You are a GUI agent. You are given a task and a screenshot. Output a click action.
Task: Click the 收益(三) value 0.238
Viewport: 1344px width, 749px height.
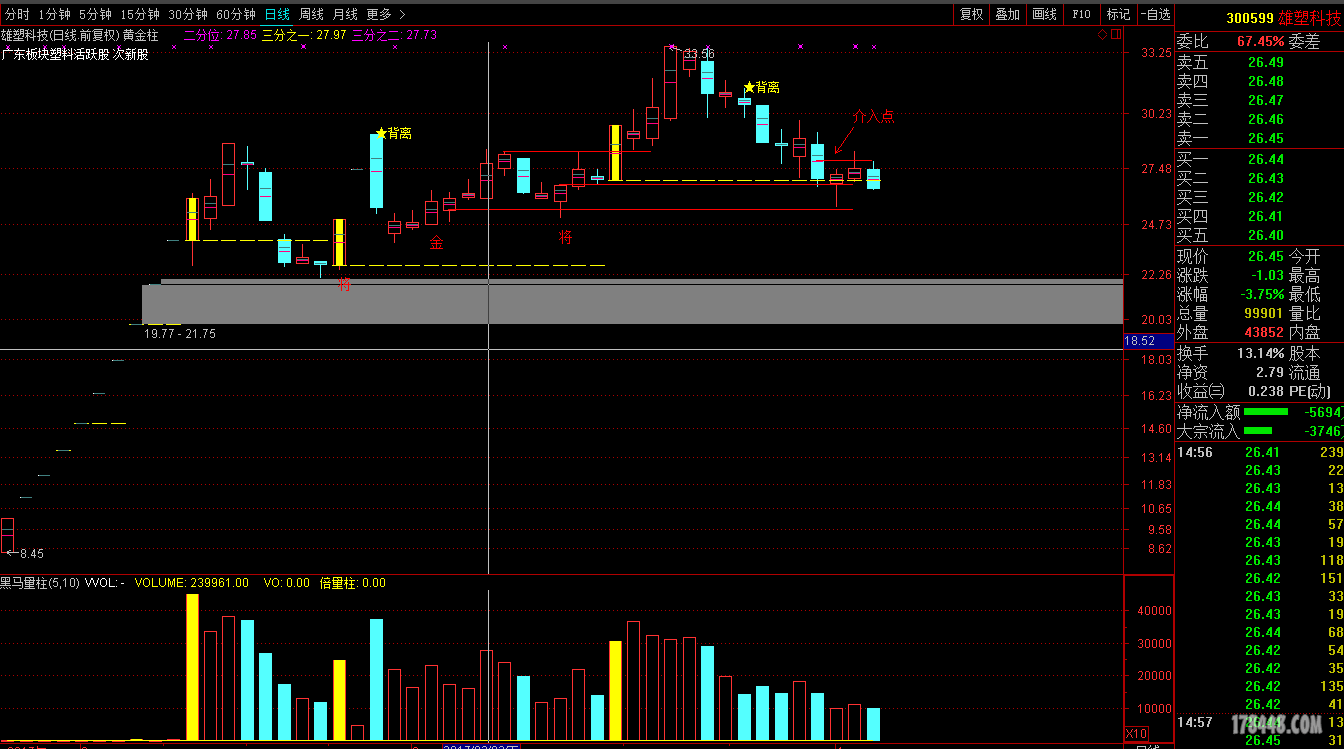(x=1265, y=391)
